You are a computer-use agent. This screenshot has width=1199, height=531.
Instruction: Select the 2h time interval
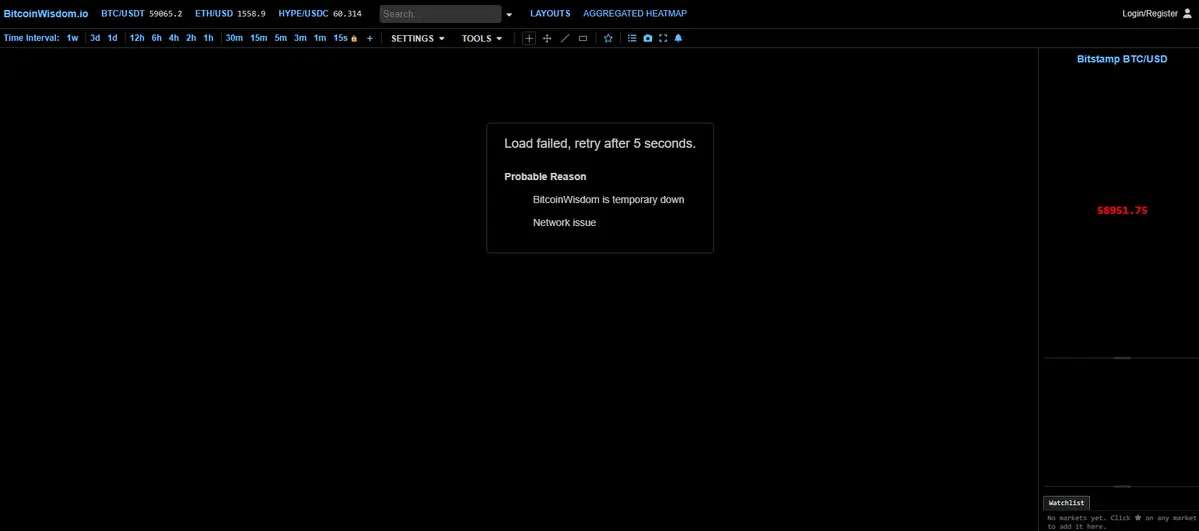191,38
